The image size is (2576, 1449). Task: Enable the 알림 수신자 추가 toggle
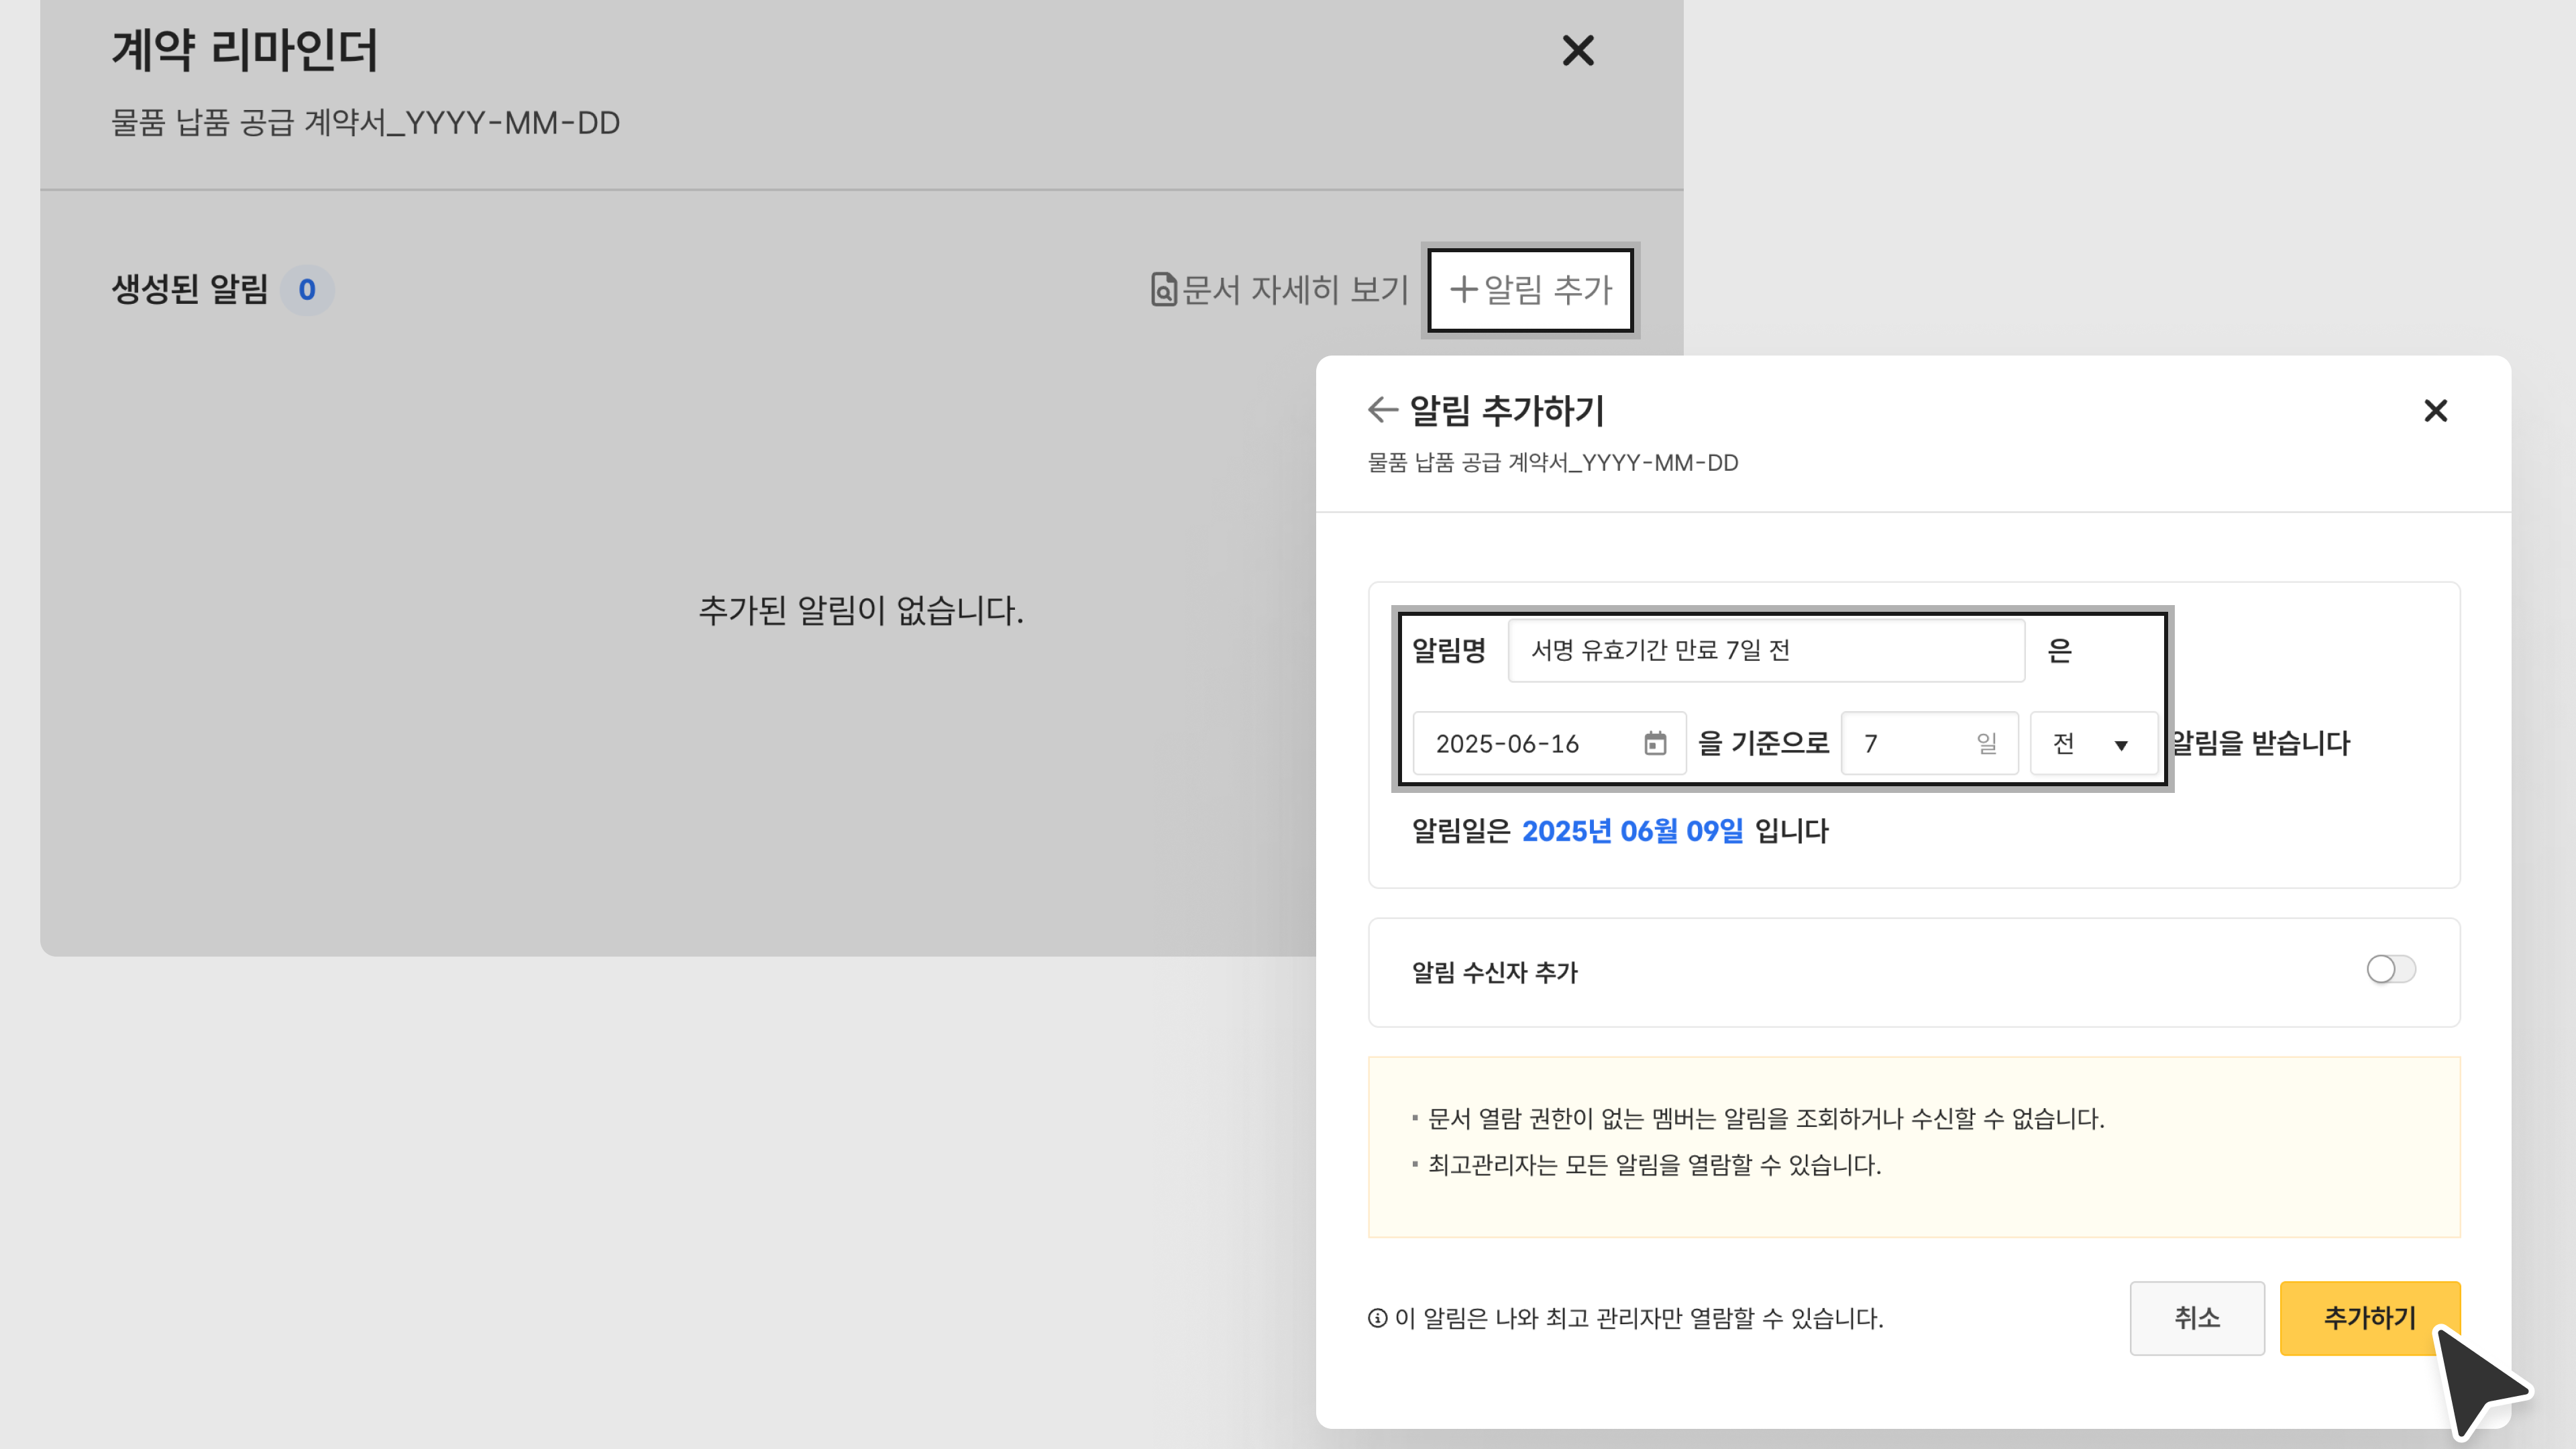[2390, 969]
